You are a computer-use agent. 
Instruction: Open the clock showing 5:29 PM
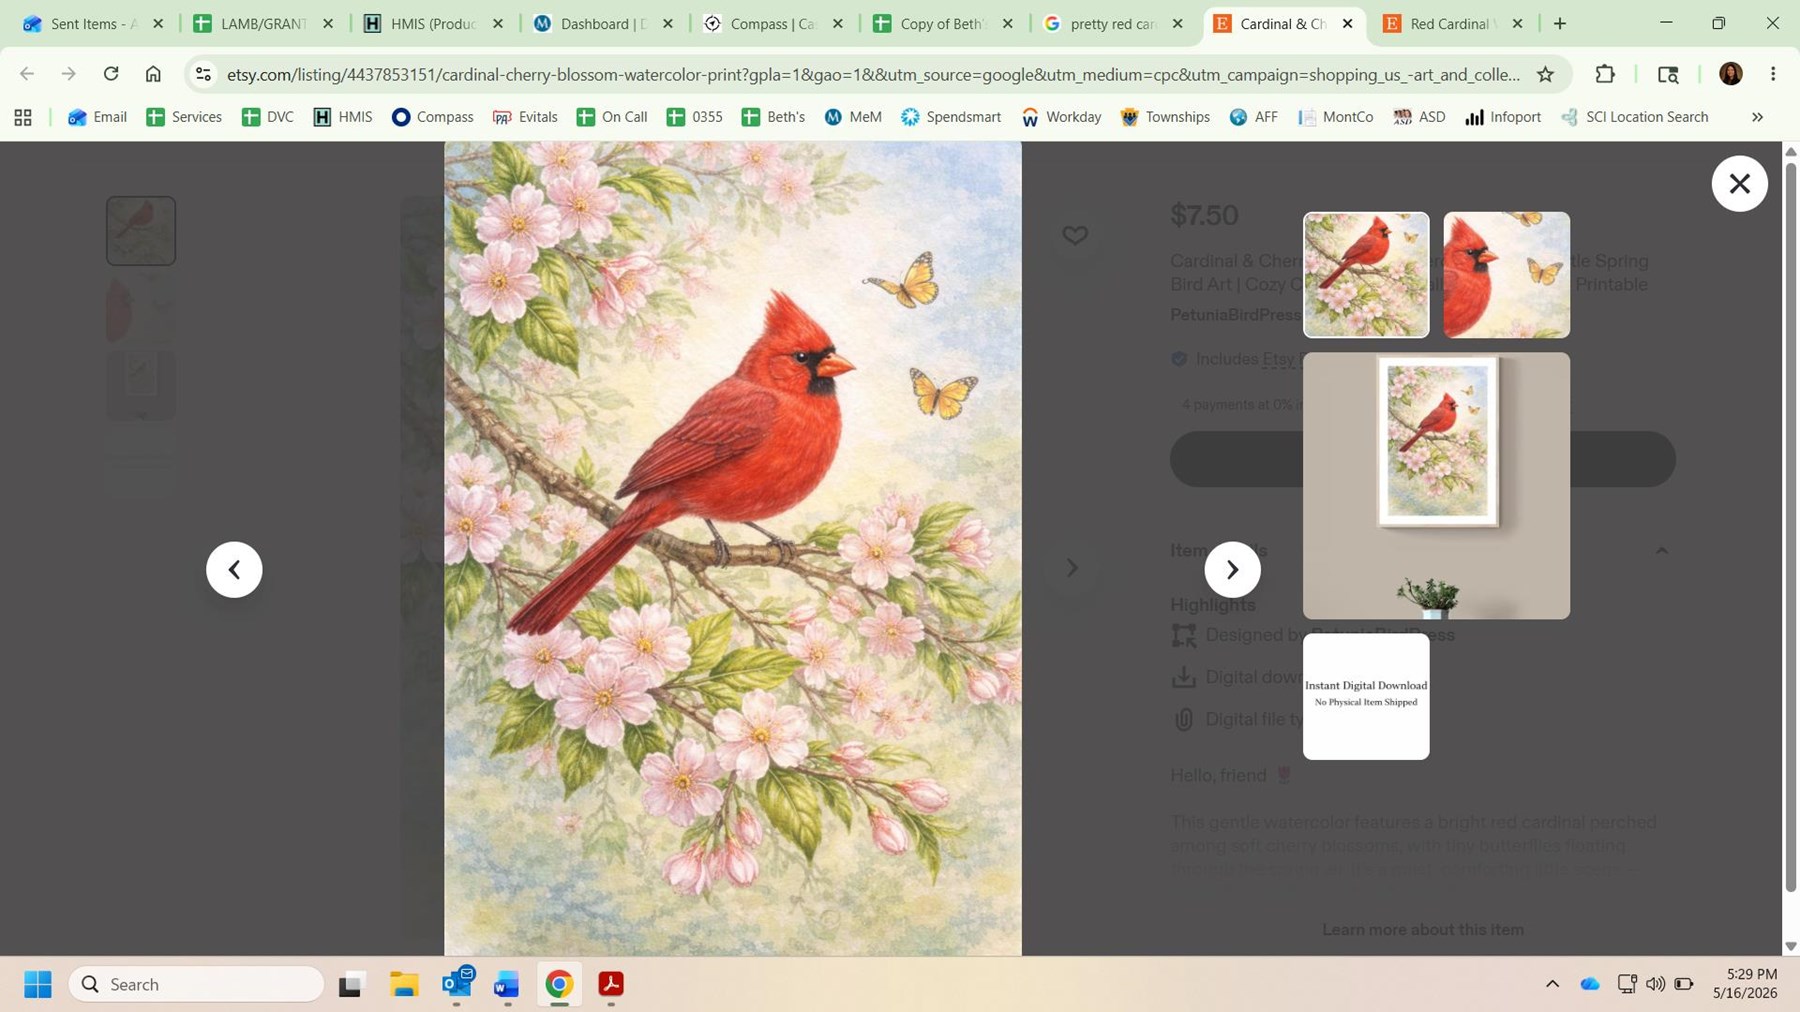[1745, 984]
